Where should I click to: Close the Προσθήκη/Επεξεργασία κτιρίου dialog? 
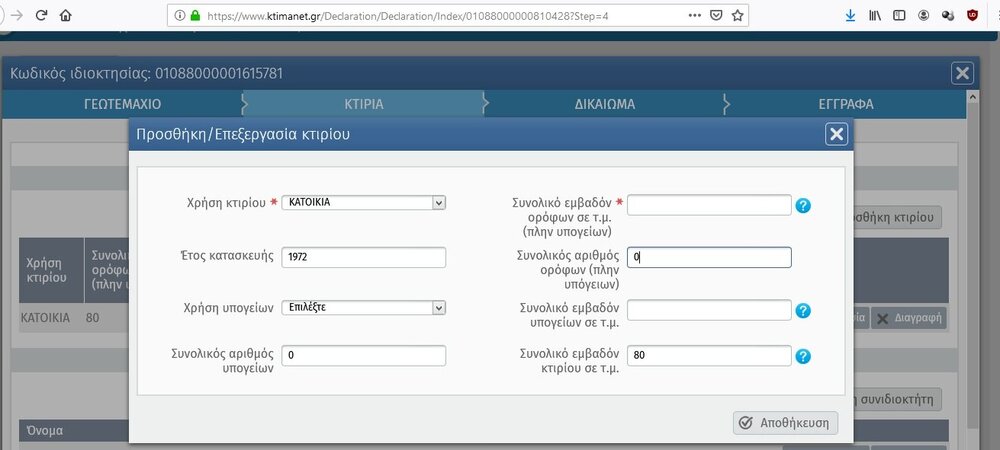tap(837, 134)
